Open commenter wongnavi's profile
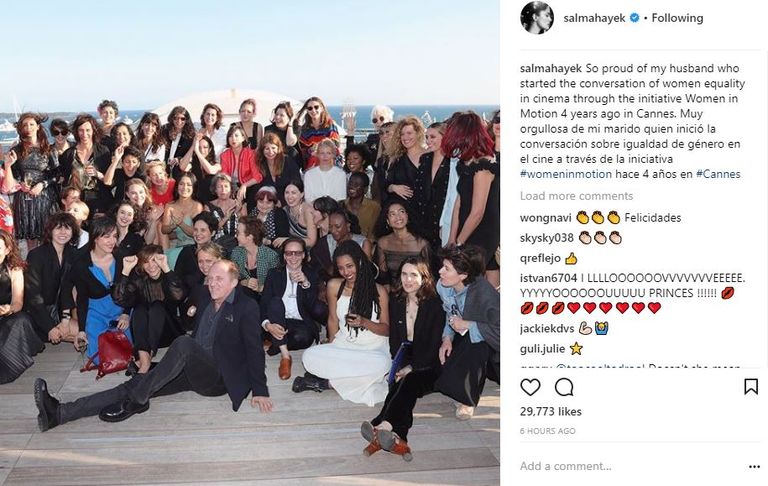 pos(546,218)
